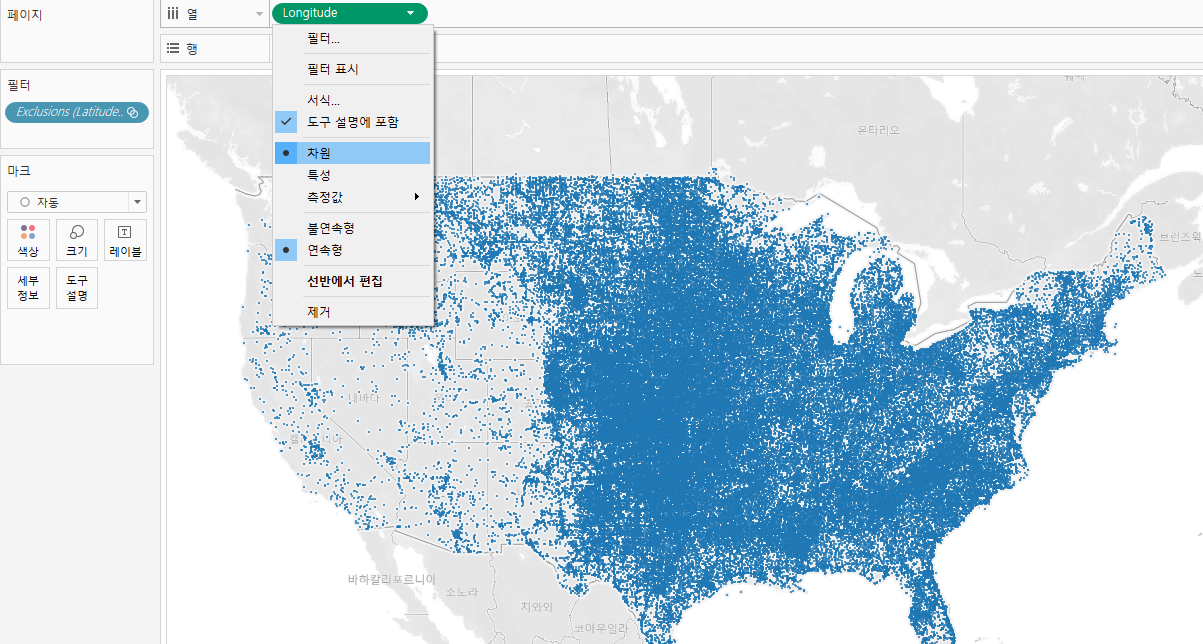Image resolution: width=1203 pixels, height=644 pixels.
Task: Click the 치와와 map label
Action: click(536, 607)
